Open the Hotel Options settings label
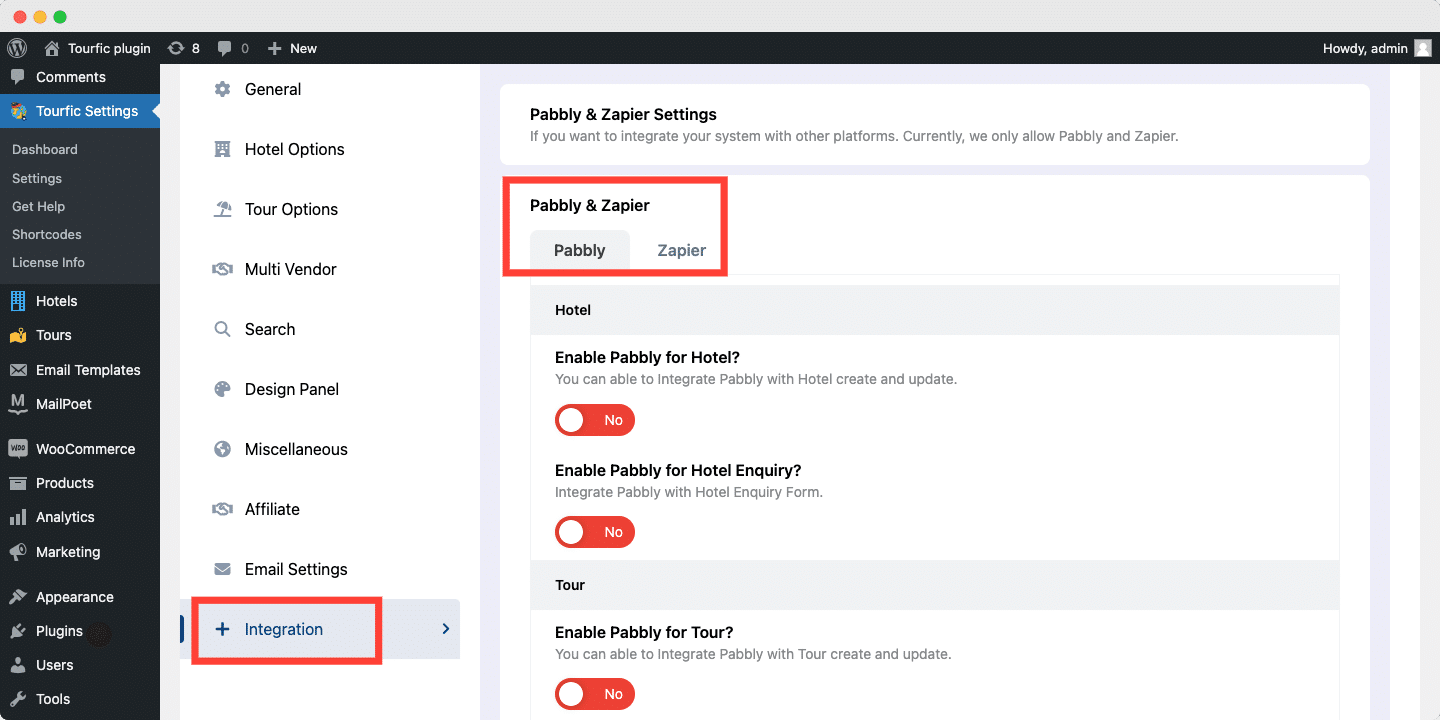This screenshot has height=720, width=1440. [294, 149]
